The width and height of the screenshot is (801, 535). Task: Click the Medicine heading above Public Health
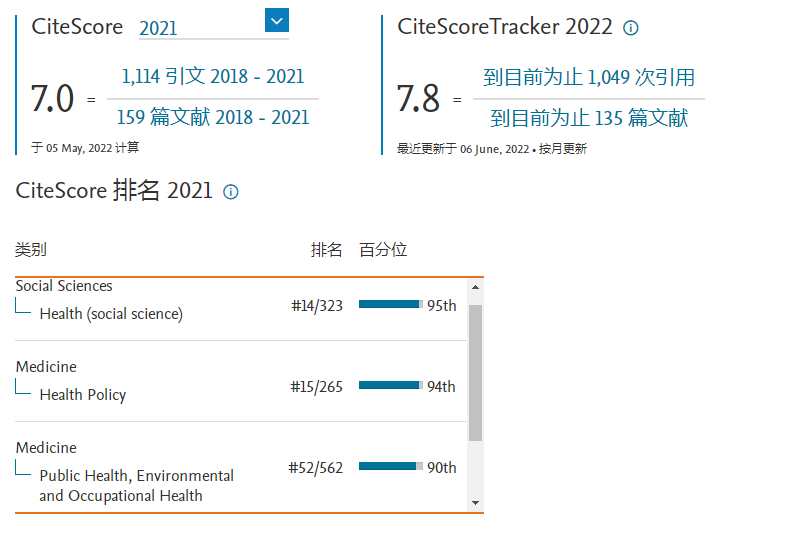pos(46,448)
